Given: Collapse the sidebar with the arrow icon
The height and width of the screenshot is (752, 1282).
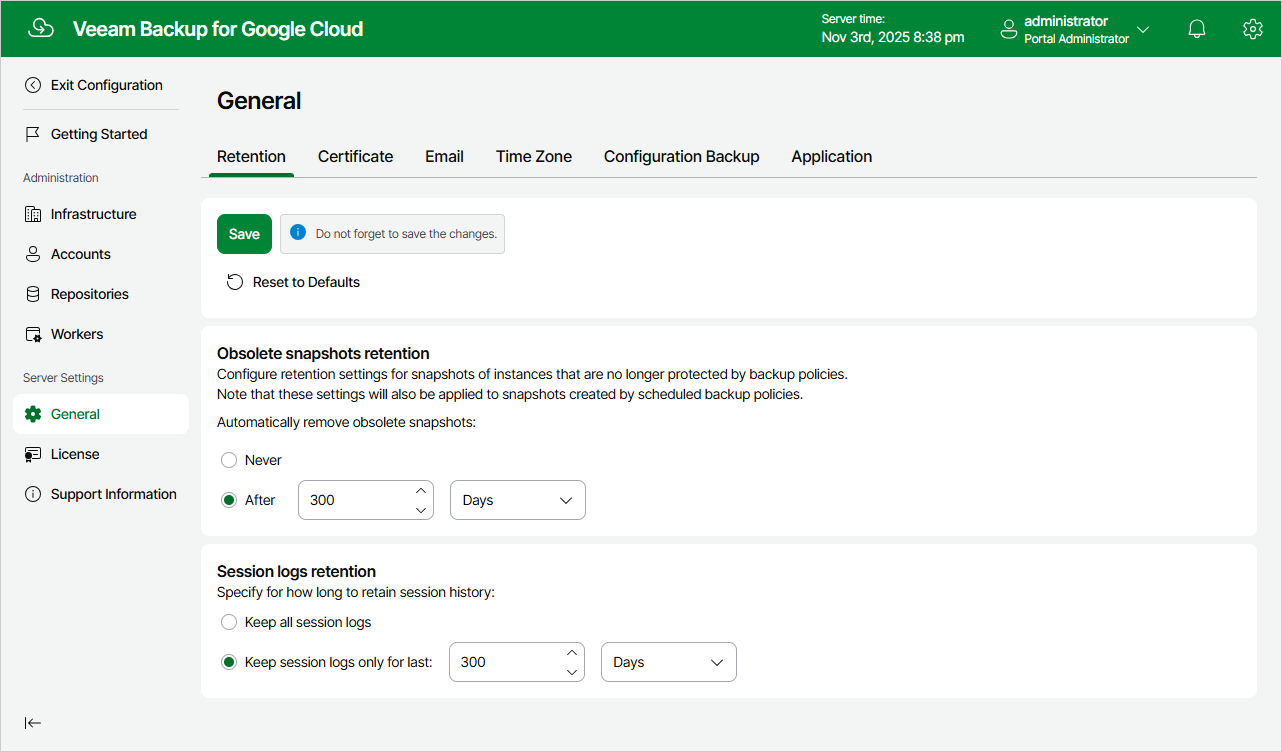Looking at the screenshot, I should pyautogui.click(x=33, y=723).
